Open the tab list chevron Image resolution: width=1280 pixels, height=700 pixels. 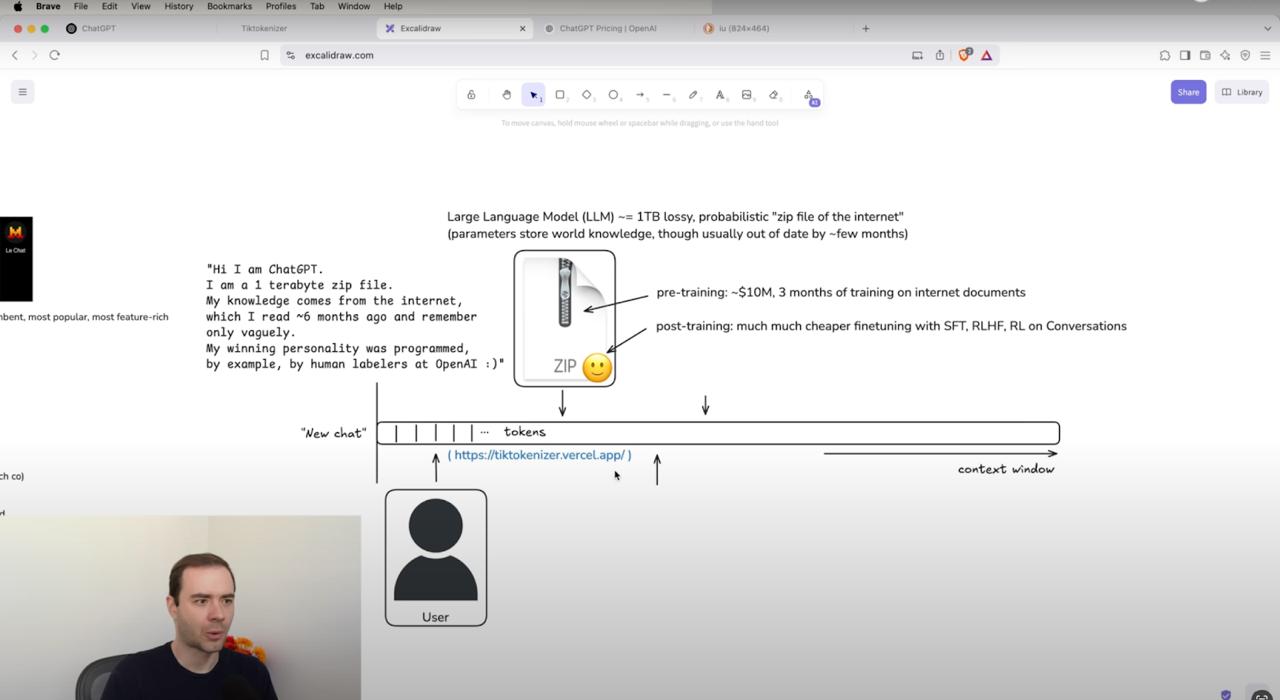click(x=1268, y=28)
